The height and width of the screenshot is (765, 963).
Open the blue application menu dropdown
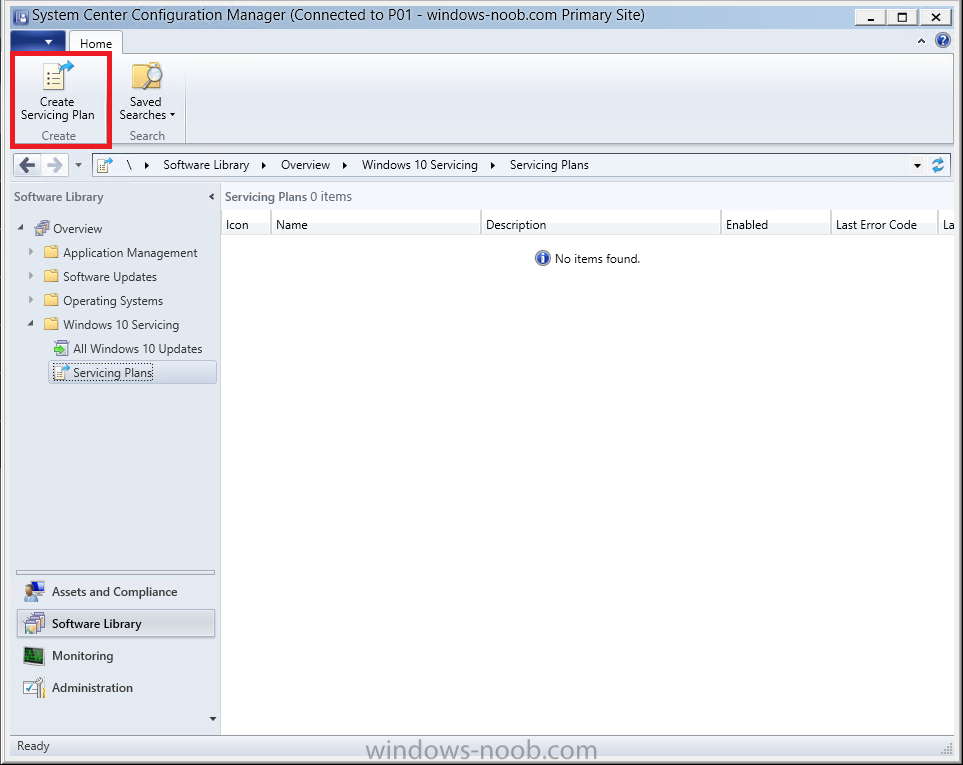pos(37,42)
